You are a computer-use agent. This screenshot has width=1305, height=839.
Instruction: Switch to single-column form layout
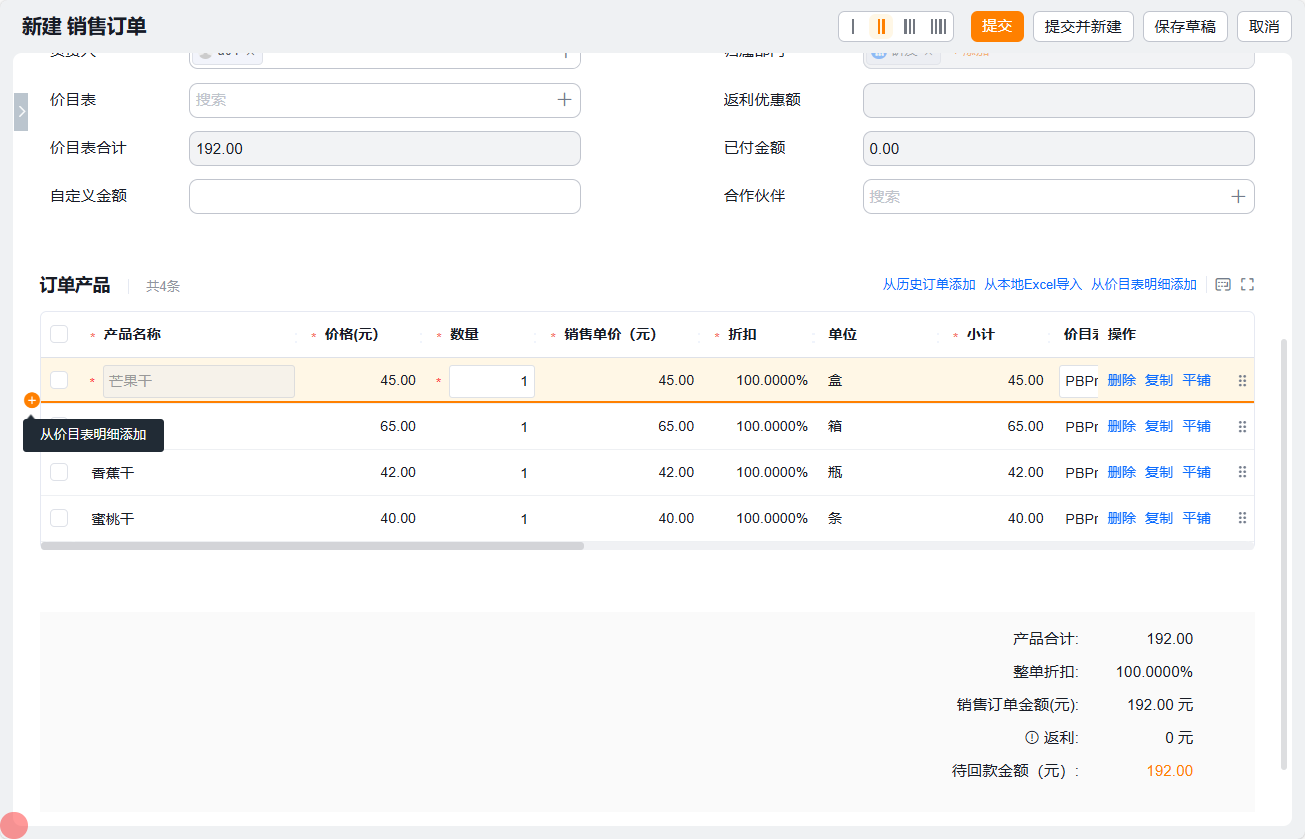click(x=853, y=27)
